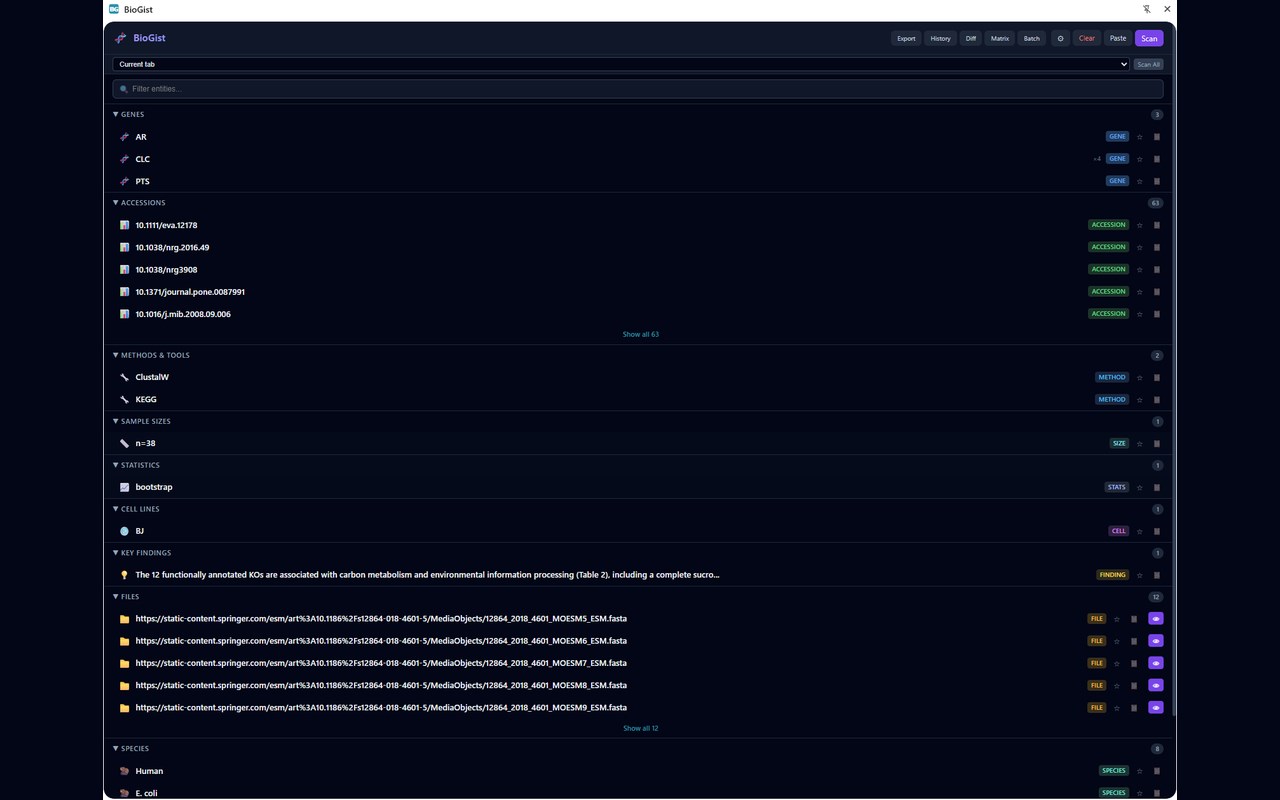Pin the BioGist side panel
This screenshot has height=800, width=1280.
pos(1147,9)
